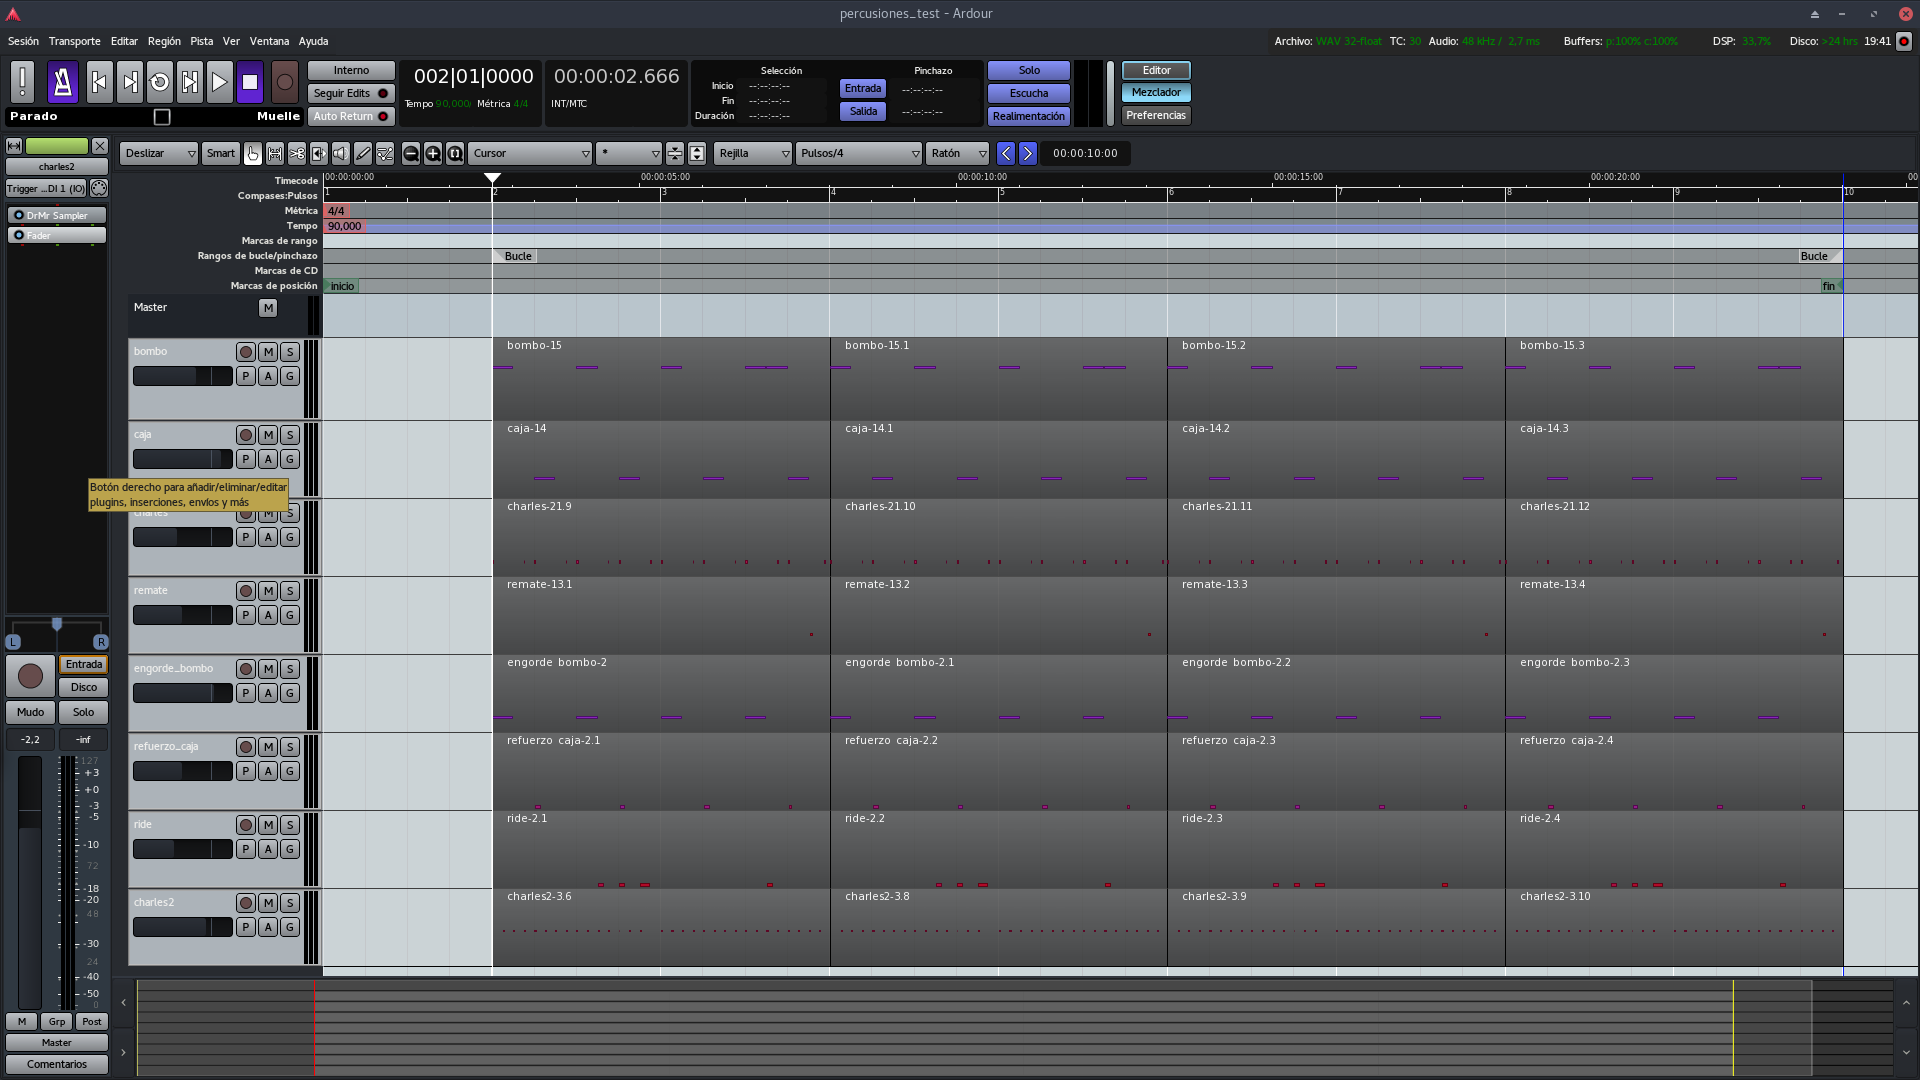Open the Deslizar edit mode dropdown

pos(160,154)
